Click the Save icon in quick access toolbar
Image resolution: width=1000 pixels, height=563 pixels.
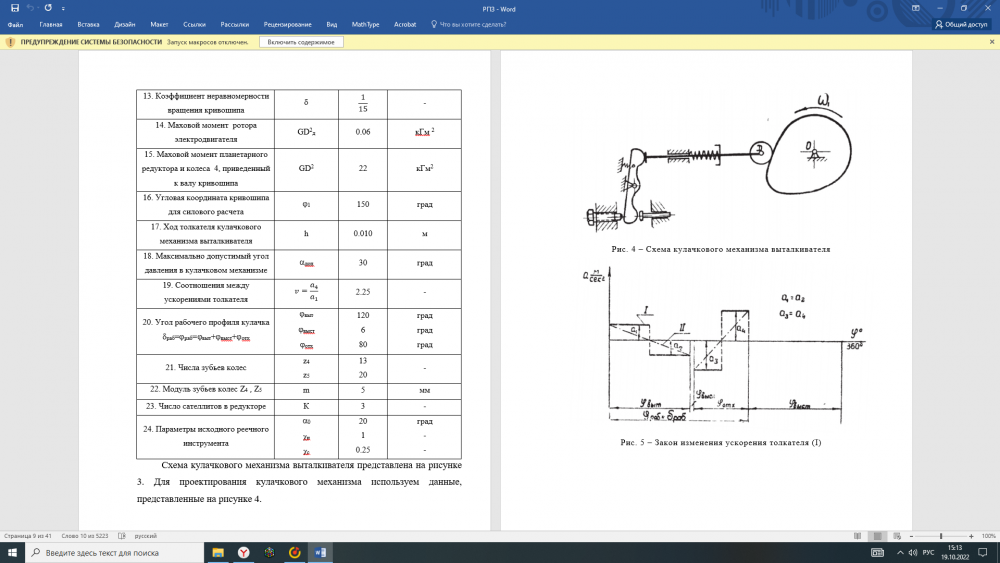click(14, 8)
